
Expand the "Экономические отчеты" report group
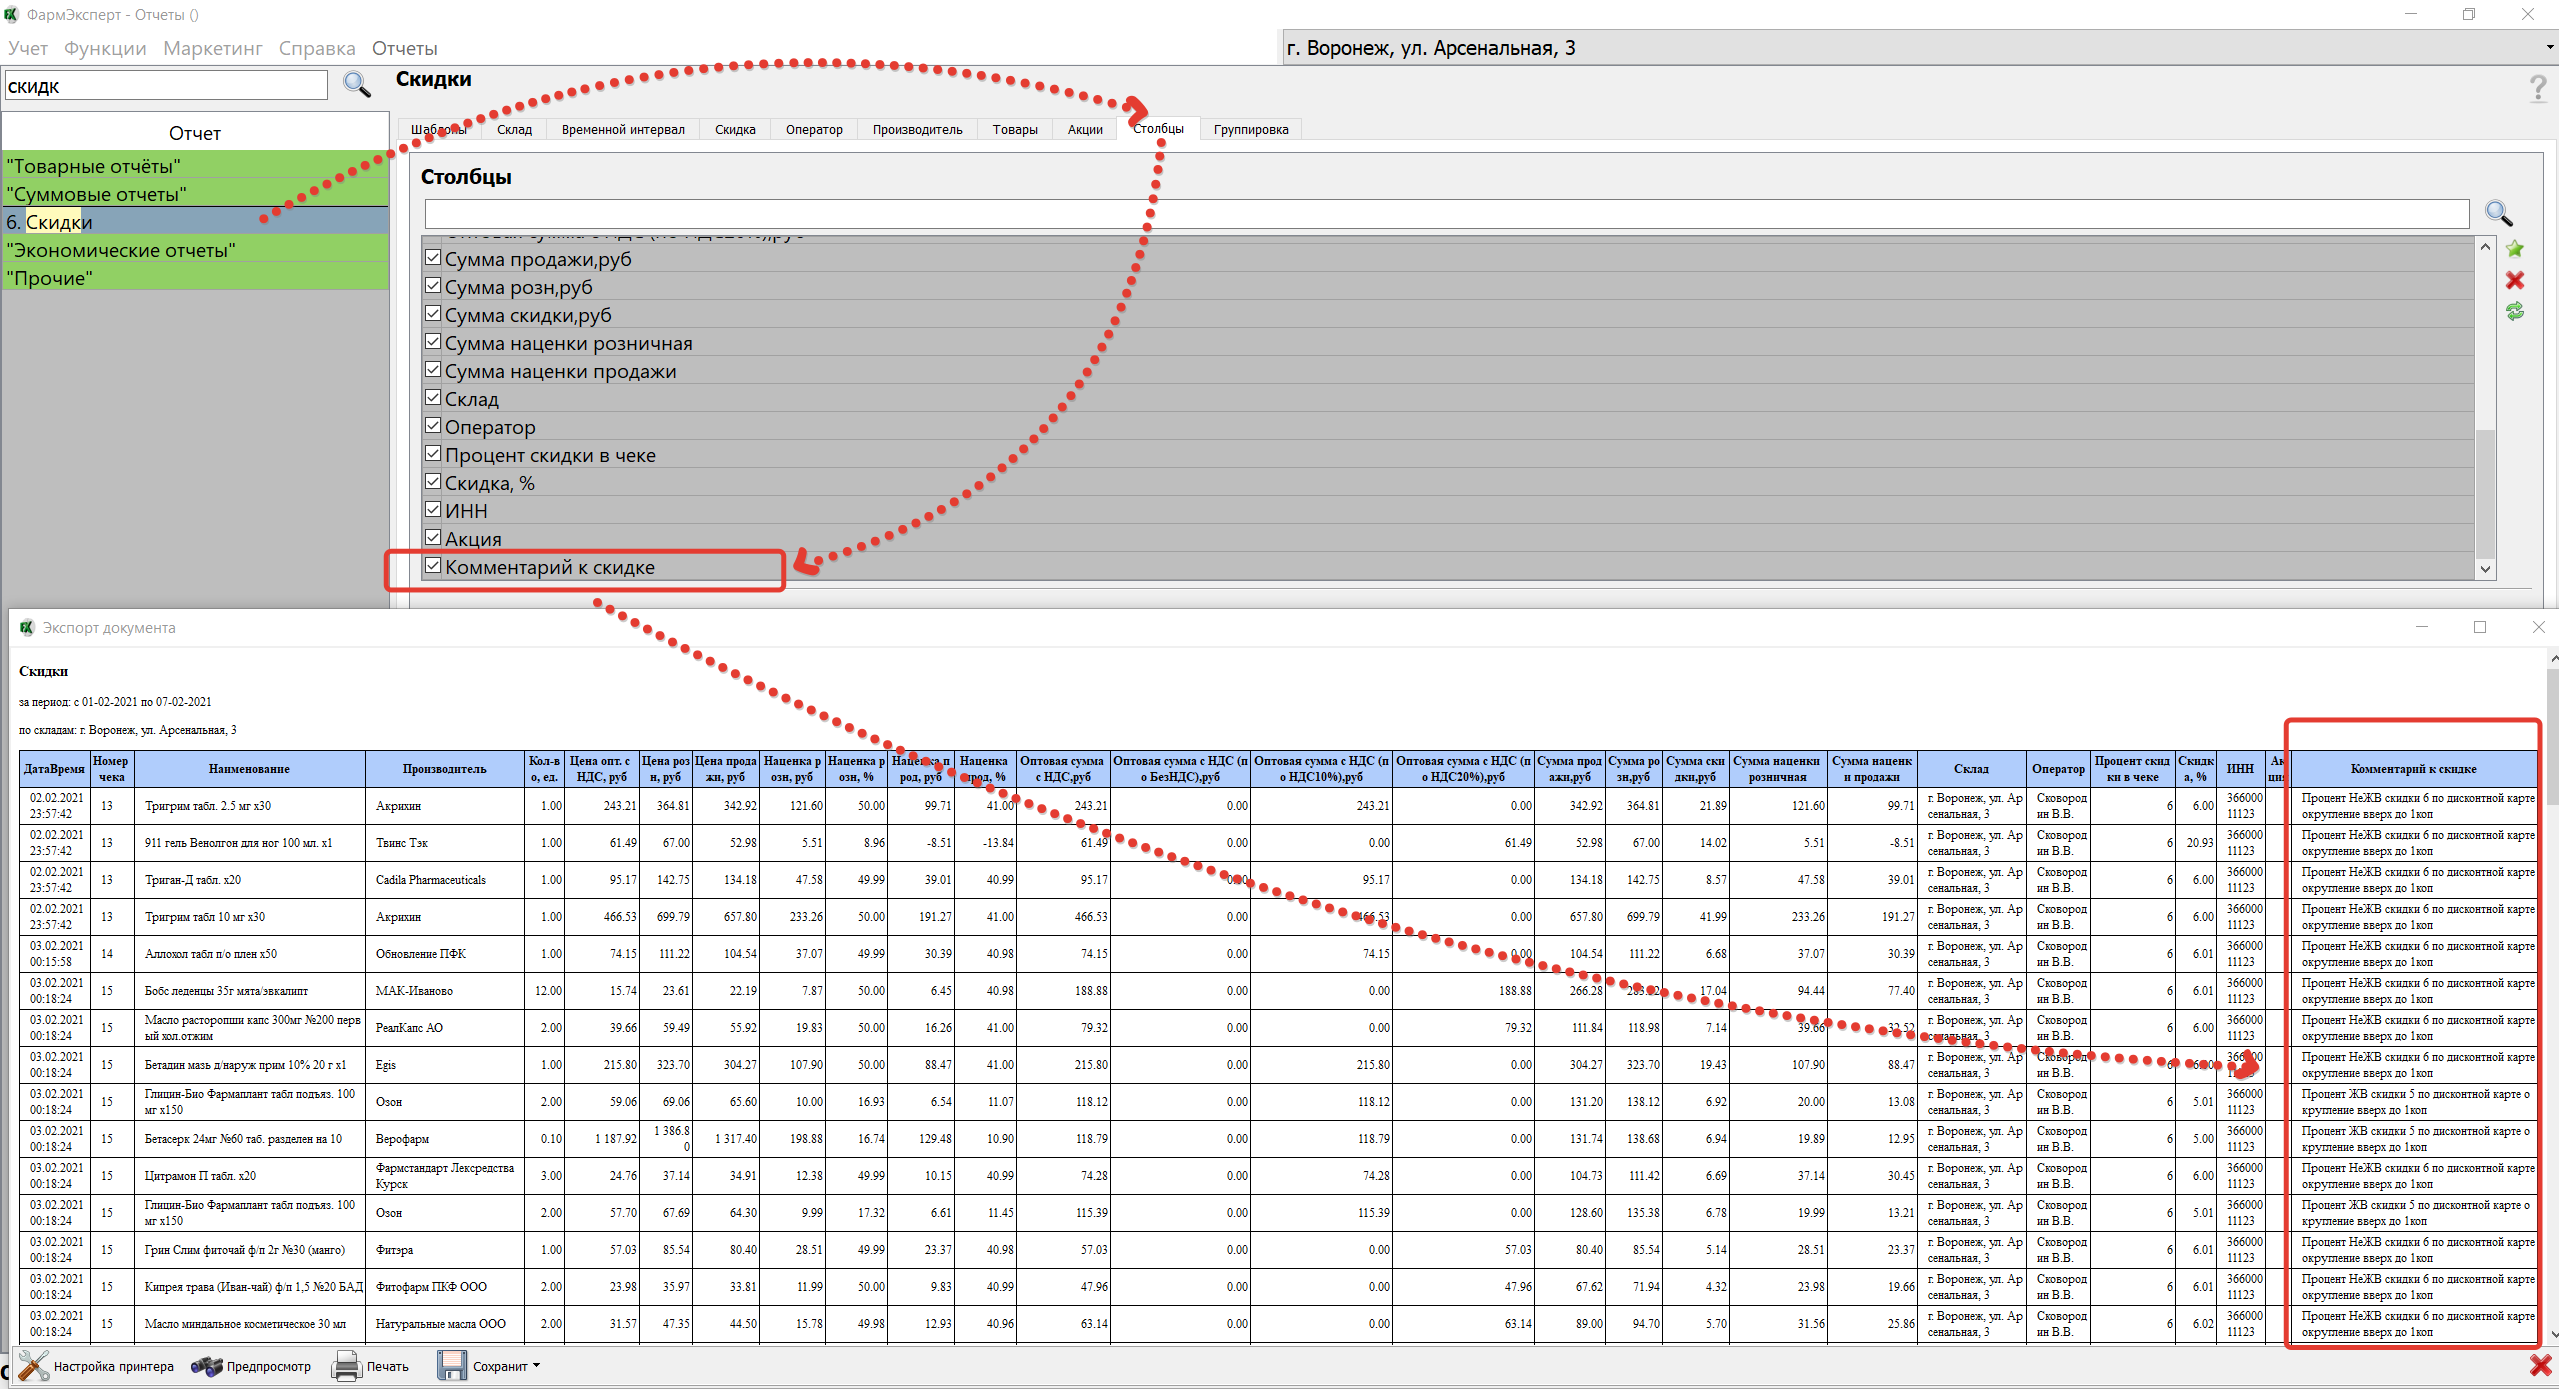[120, 250]
